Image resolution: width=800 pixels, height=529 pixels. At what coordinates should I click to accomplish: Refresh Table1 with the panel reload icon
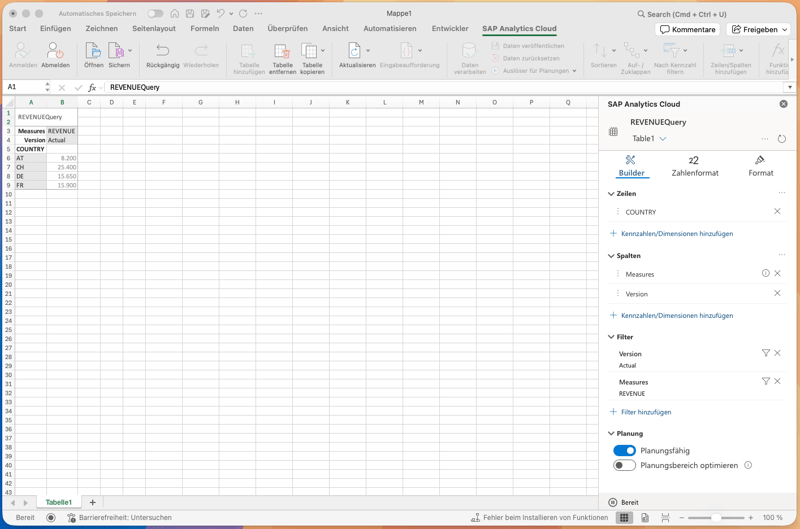(x=781, y=139)
